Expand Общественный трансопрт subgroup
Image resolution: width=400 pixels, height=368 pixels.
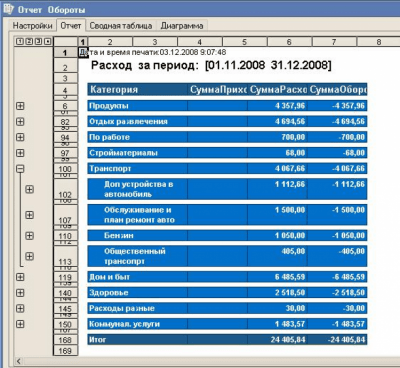[x=30, y=256]
